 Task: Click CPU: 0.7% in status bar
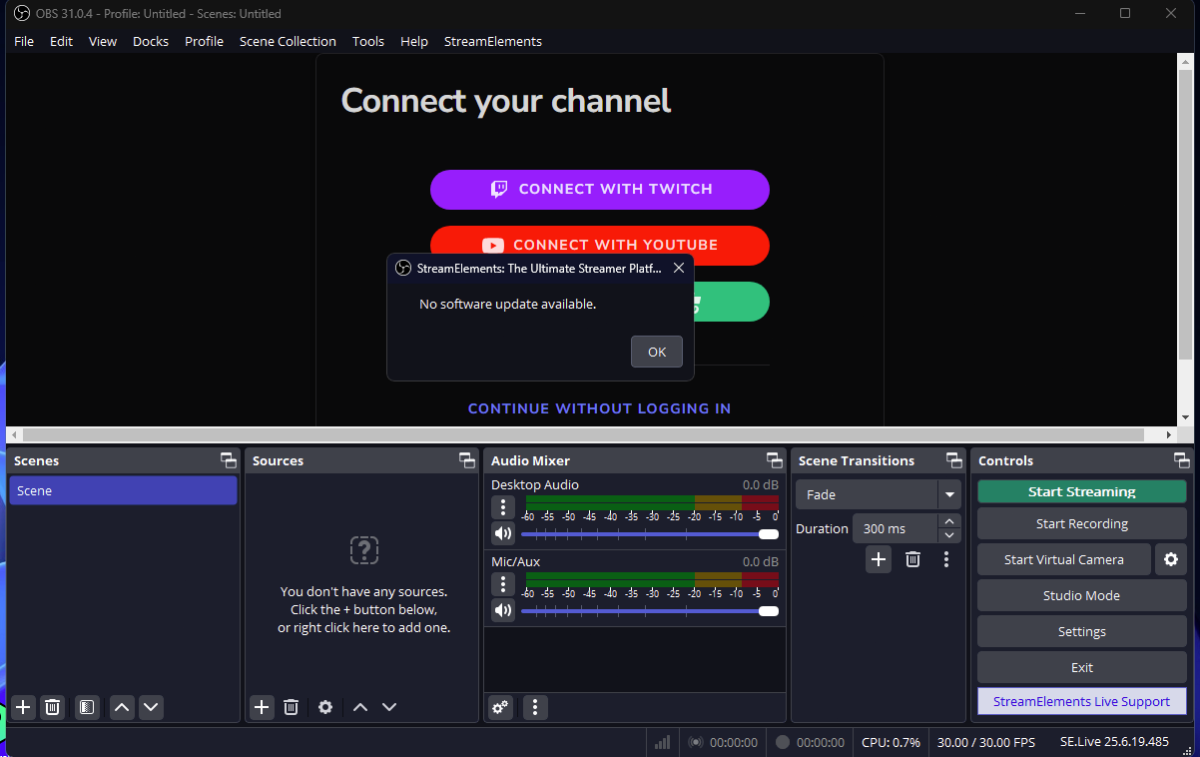pos(891,742)
